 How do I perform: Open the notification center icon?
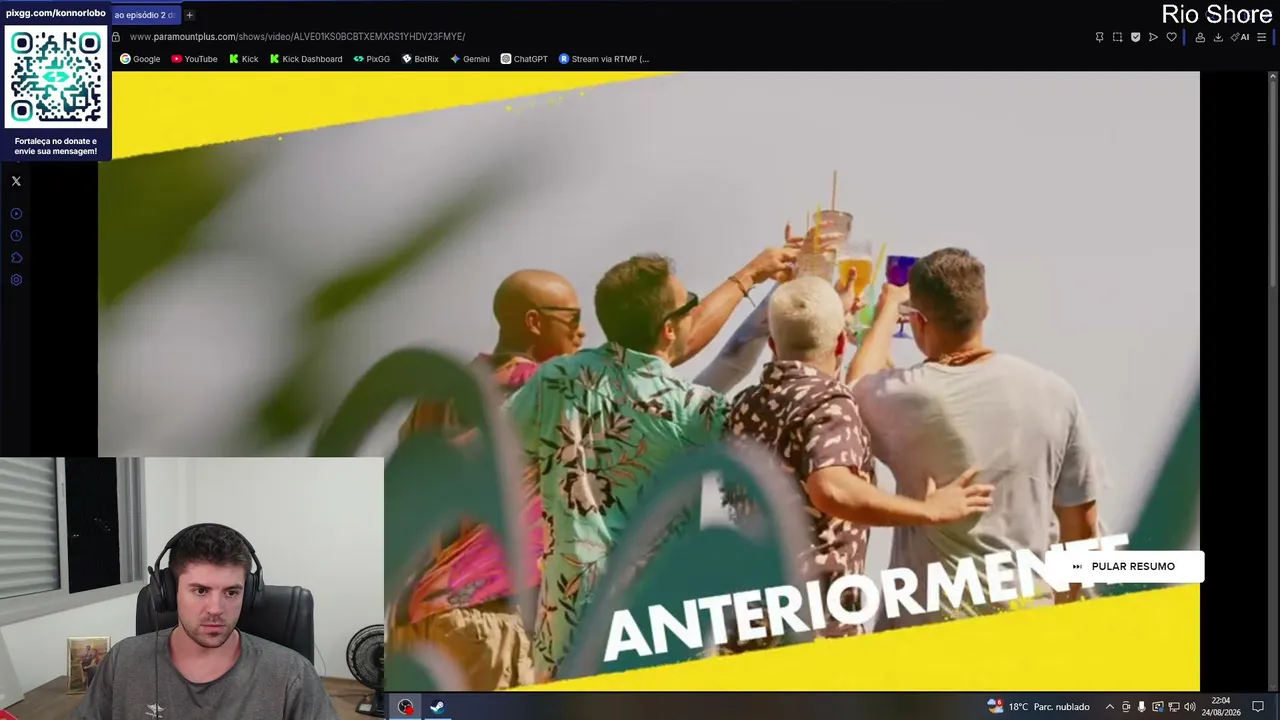[1258, 707]
